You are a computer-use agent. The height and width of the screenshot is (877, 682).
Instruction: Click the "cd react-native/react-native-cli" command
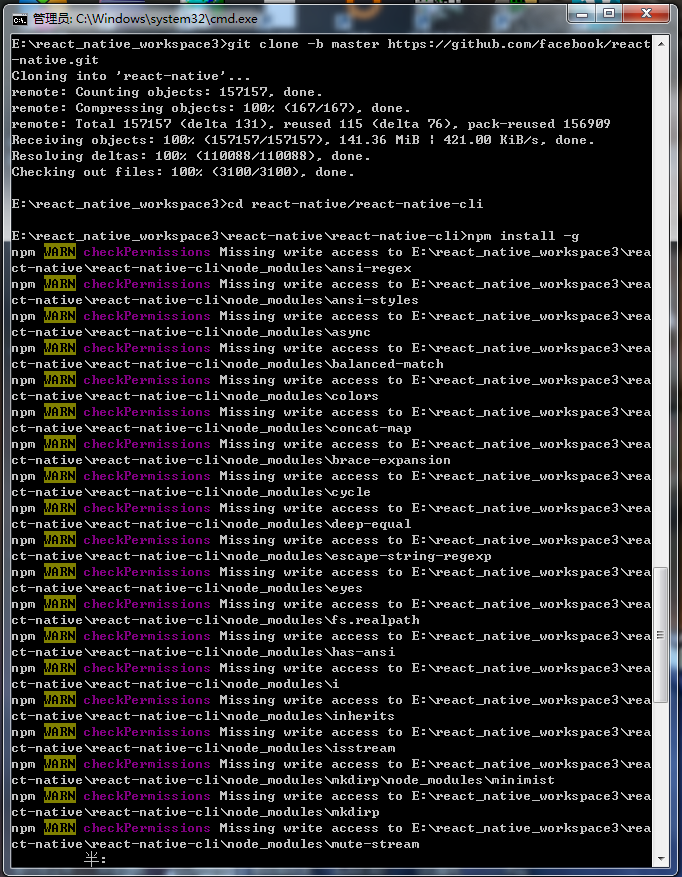click(355, 204)
